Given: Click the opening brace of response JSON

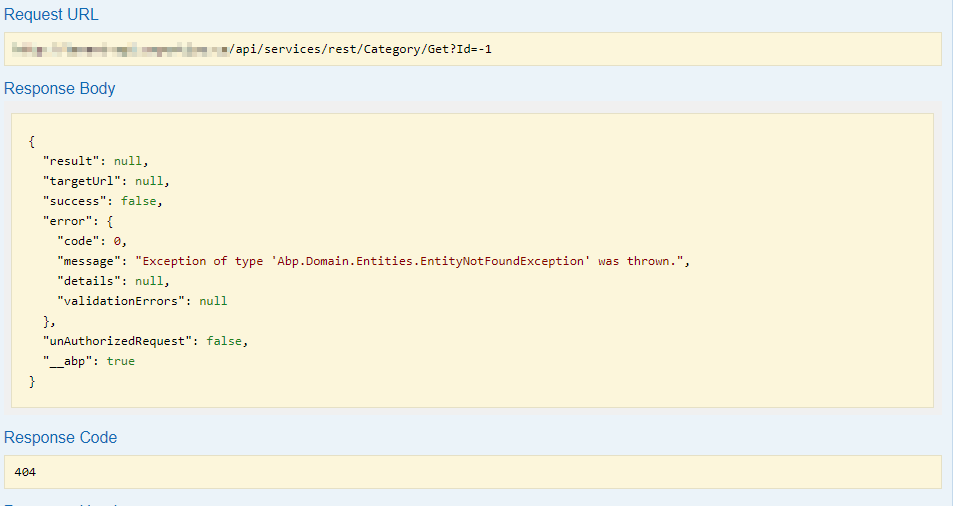Looking at the screenshot, I should pos(32,142).
